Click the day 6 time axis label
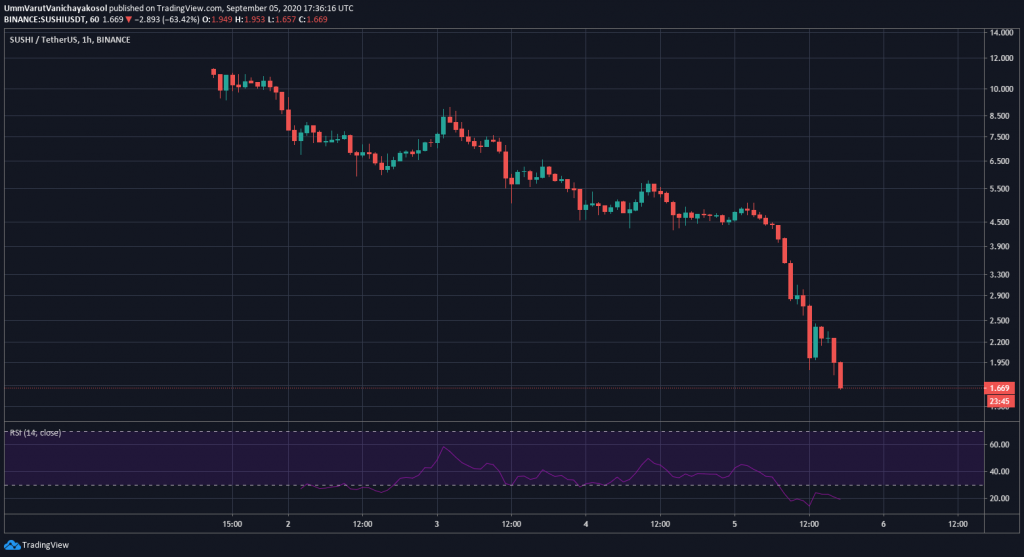Screen dimensions: 1024x557 (x=883, y=523)
